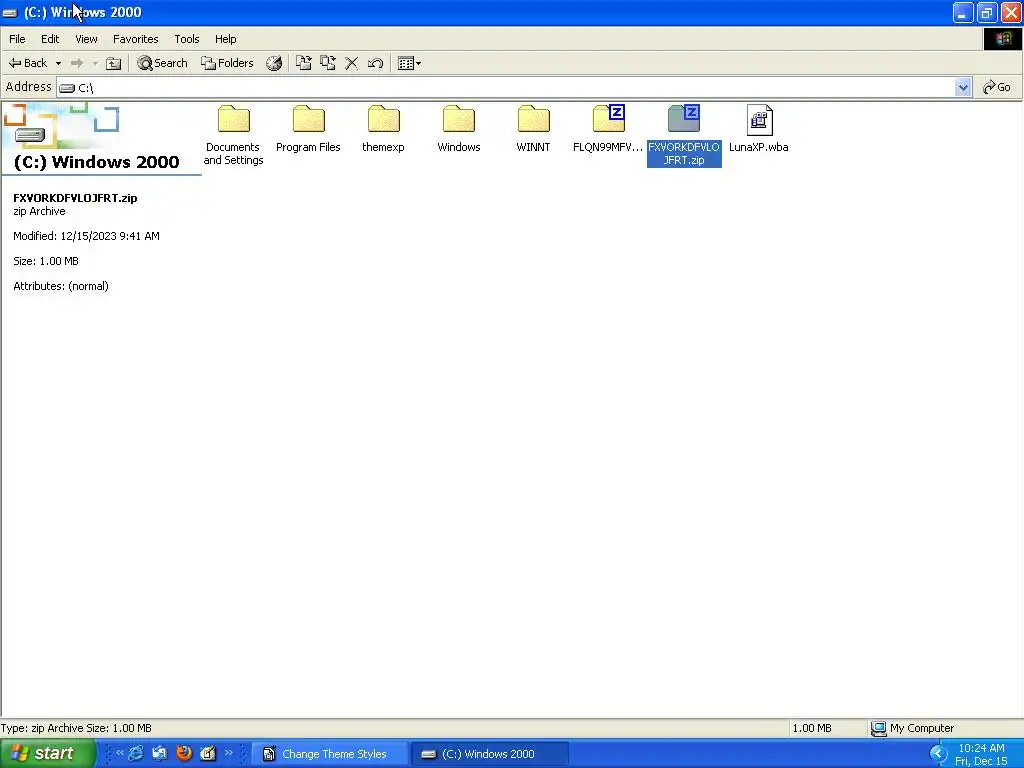Select the Program Files folder
Image resolution: width=1024 pixels, height=768 pixels.
308,129
